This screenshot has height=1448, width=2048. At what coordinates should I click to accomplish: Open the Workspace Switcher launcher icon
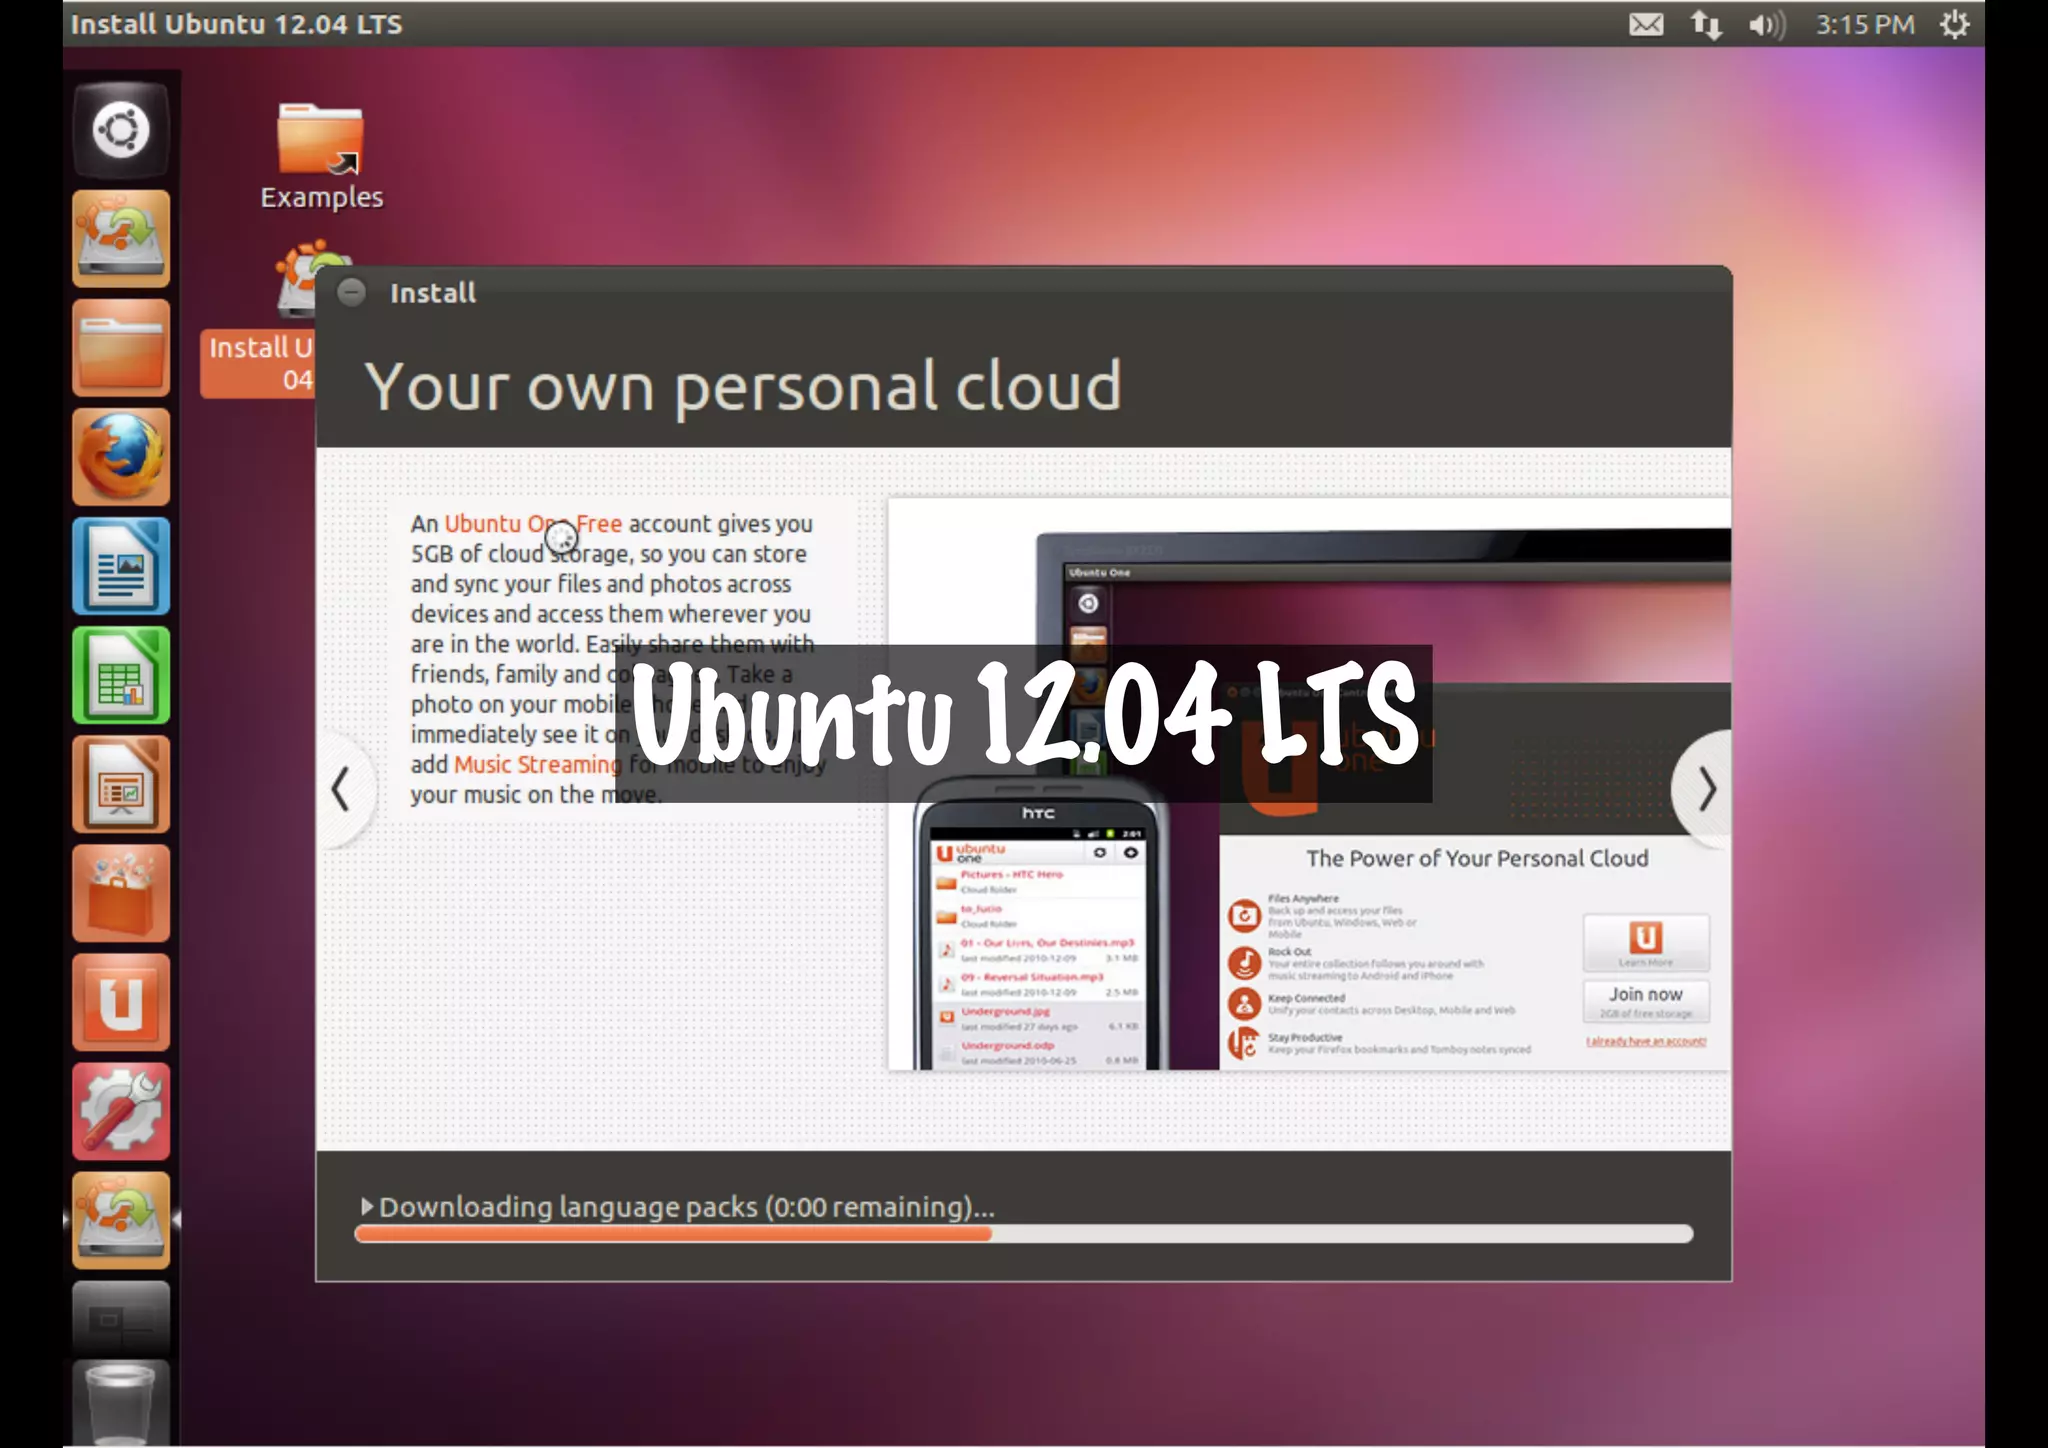point(121,1320)
